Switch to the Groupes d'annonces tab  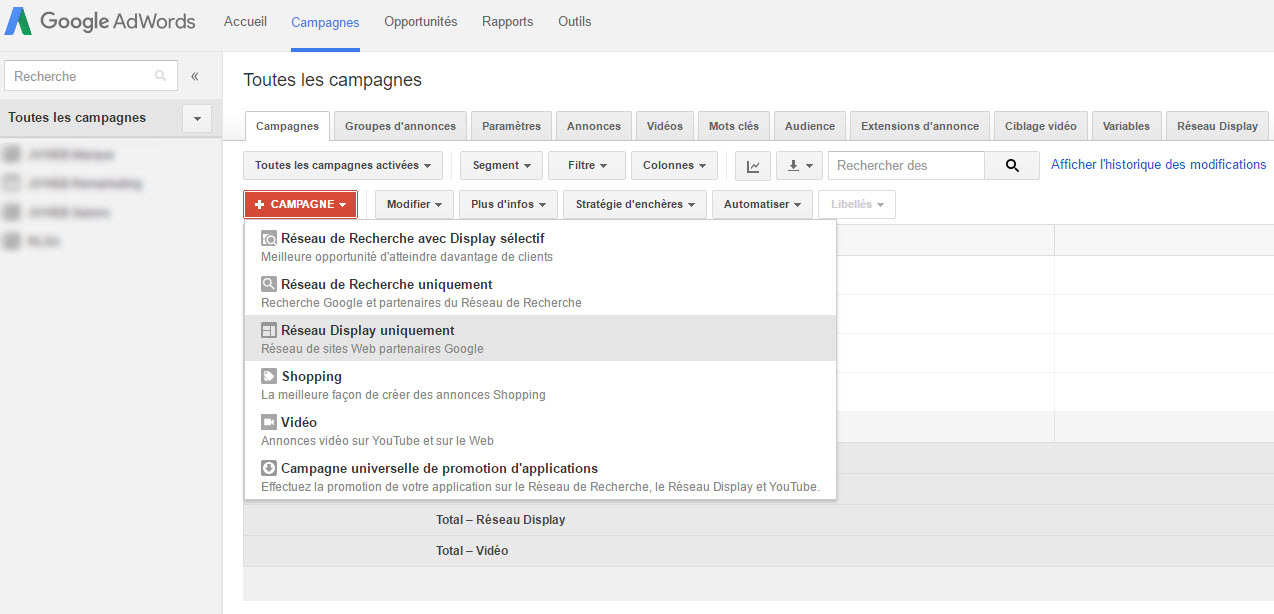pos(400,126)
